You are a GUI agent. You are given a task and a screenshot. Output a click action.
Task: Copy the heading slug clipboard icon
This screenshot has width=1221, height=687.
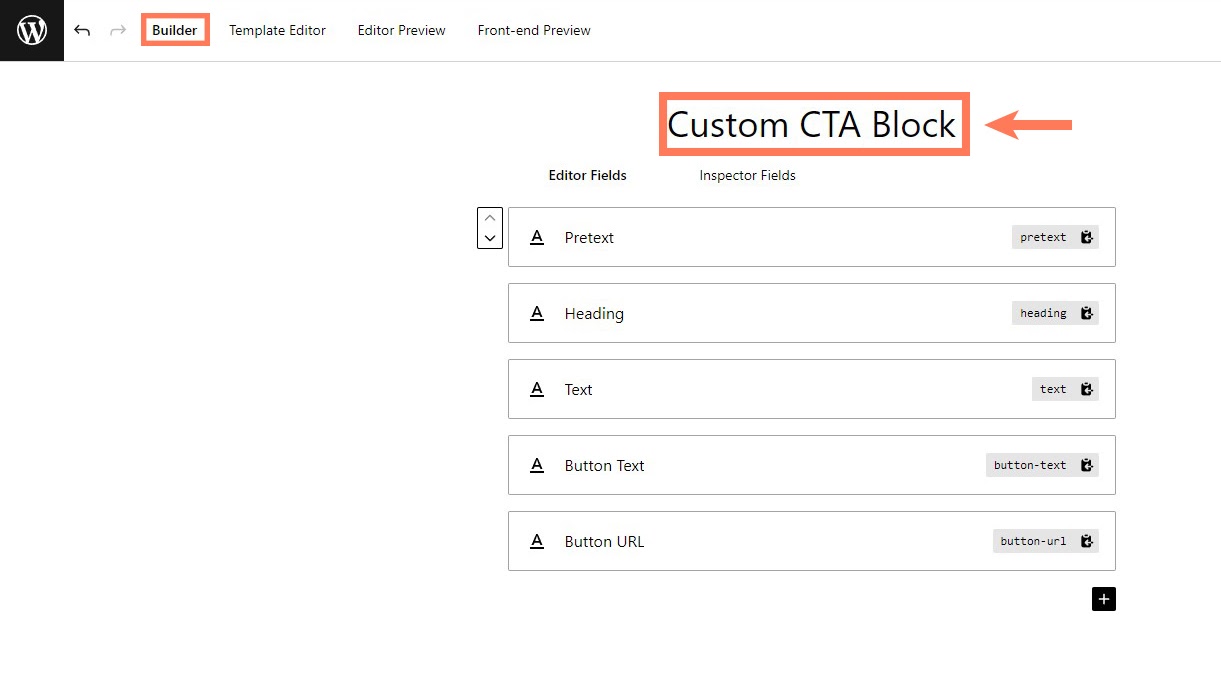[1087, 313]
